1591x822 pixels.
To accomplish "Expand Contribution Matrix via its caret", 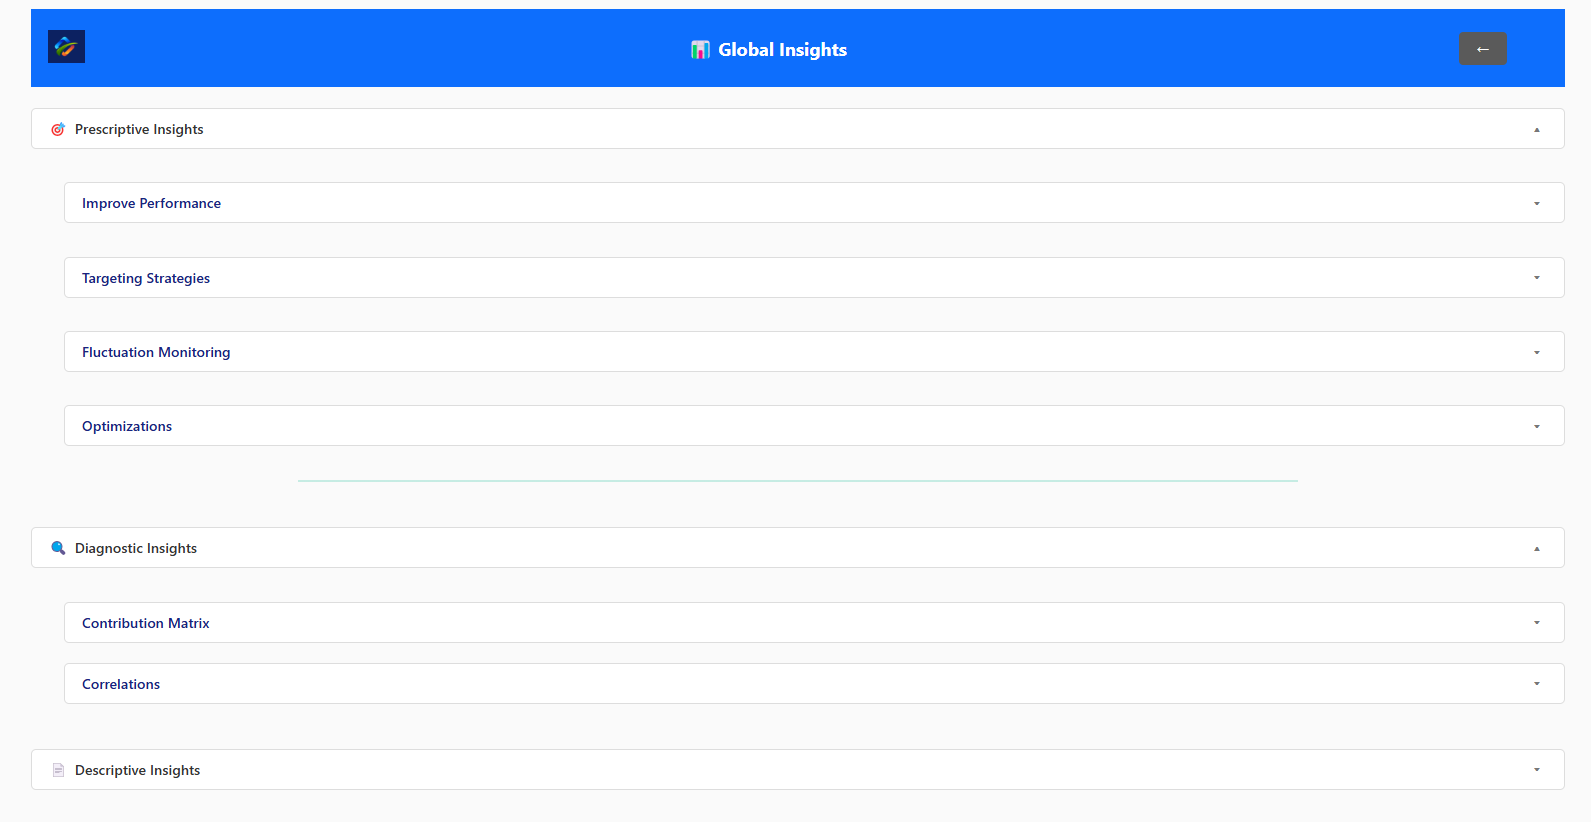I will [1537, 623].
